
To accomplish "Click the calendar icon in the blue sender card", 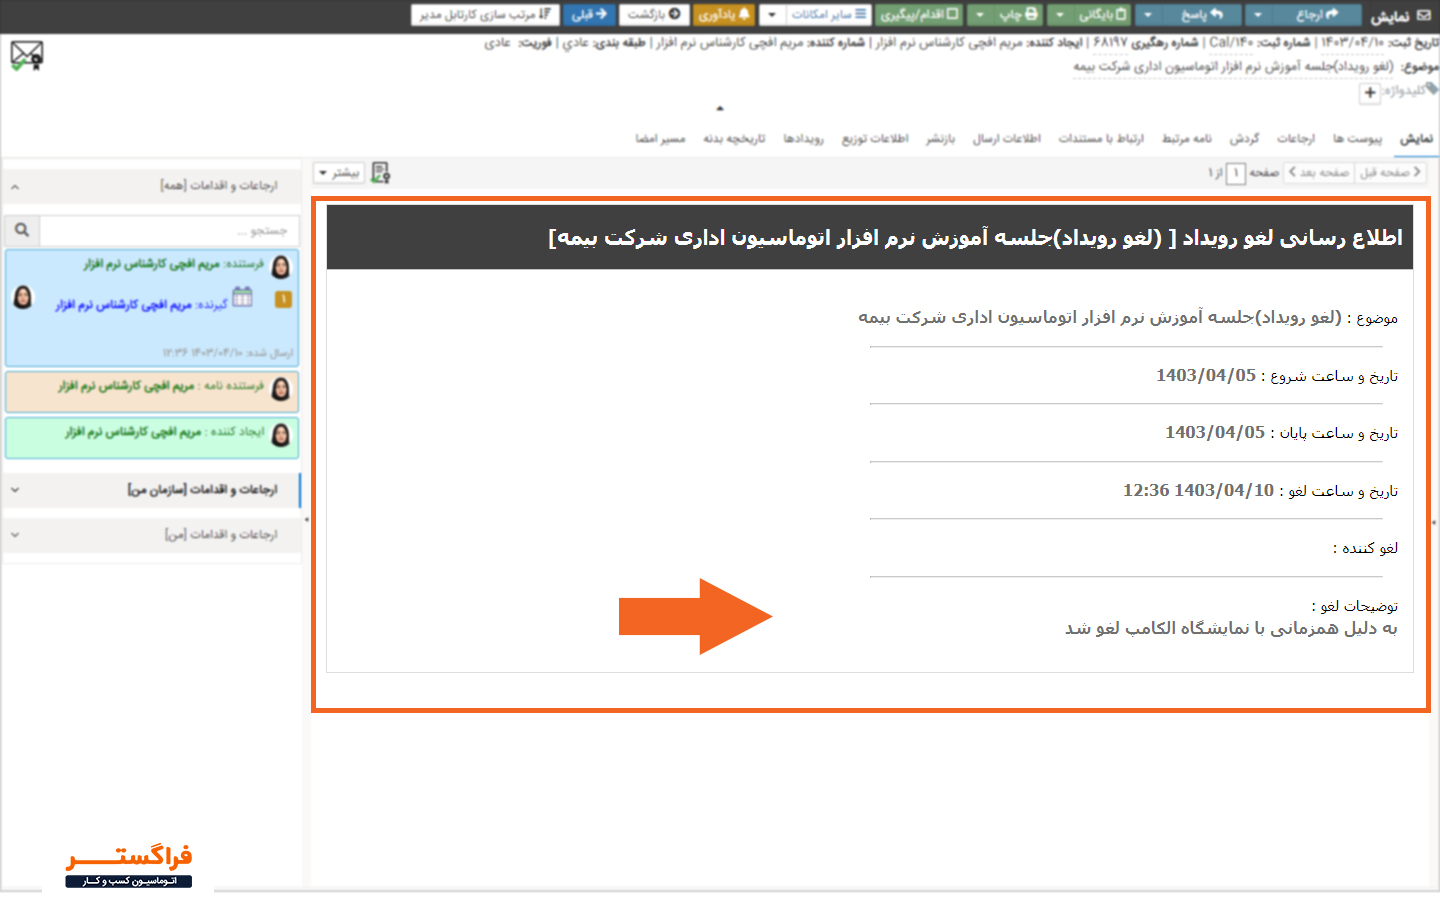I will coord(242,298).
